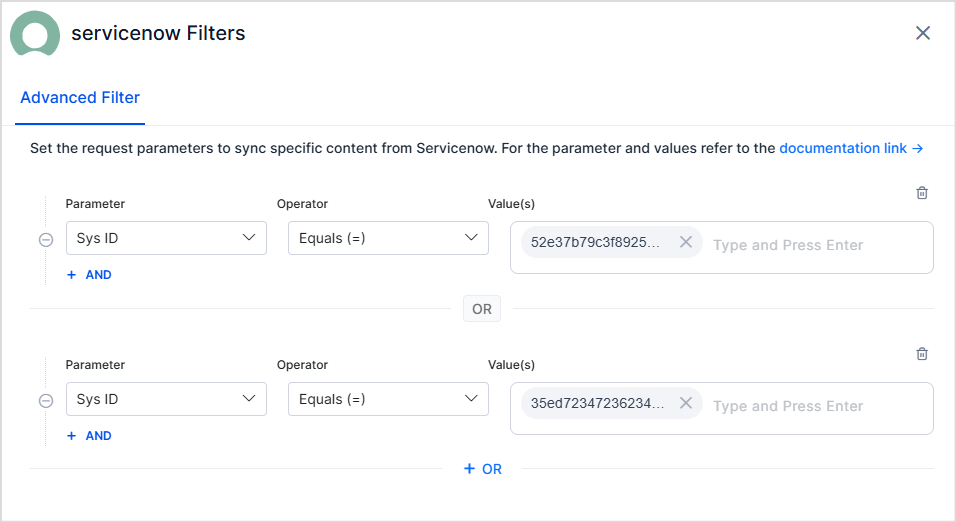This screenshot has width=956, height=522.
Task: Close the servicenow Filters dialog
Action: (923, 33)
